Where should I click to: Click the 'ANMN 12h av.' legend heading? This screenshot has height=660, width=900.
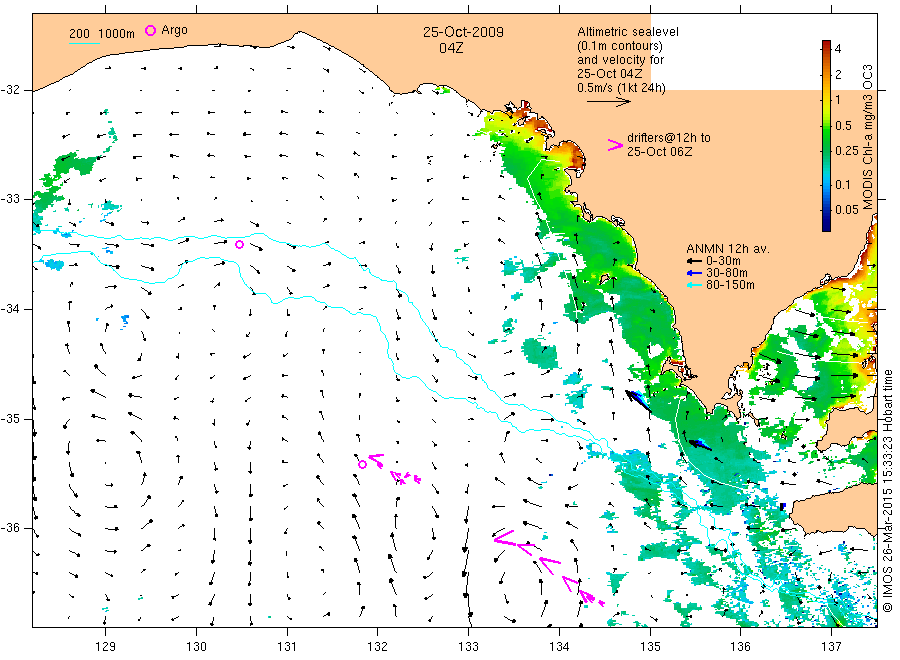pyautogui.click(x=728, y=249)
